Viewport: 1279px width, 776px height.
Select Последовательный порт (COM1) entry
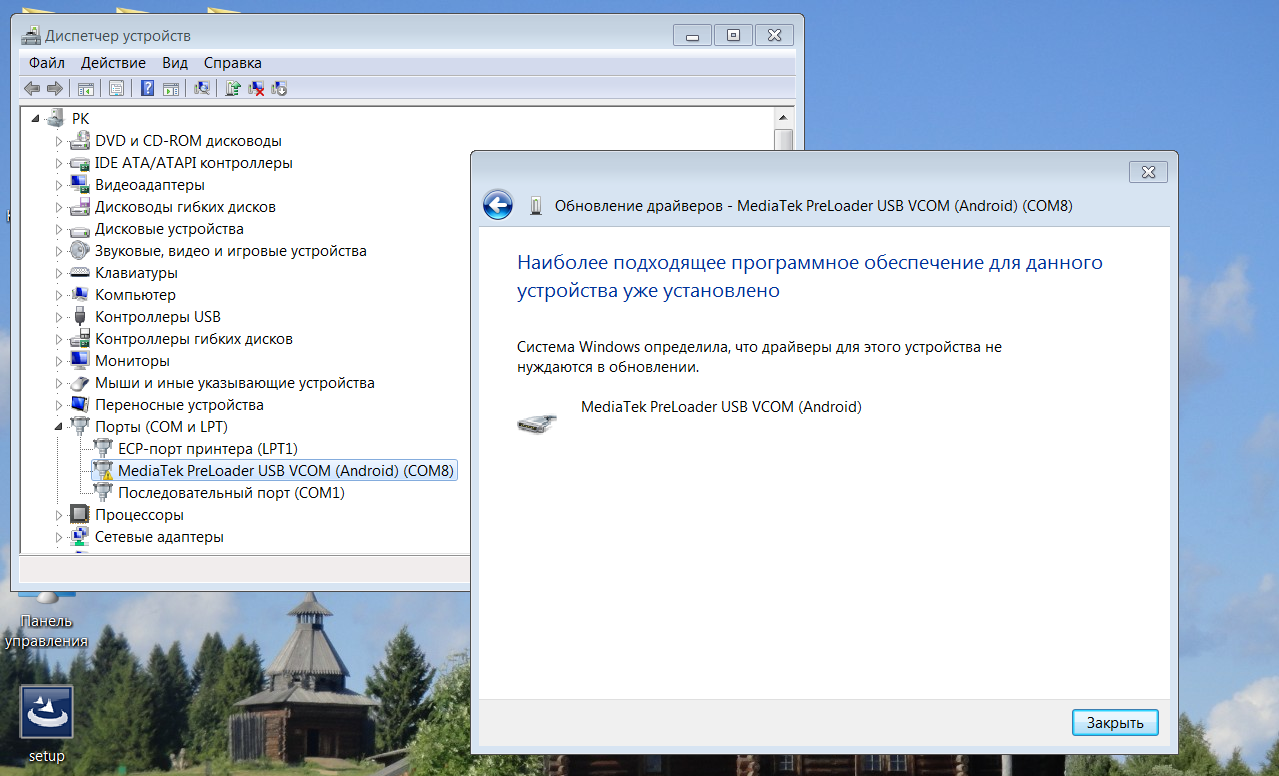(x=231, y=493)
